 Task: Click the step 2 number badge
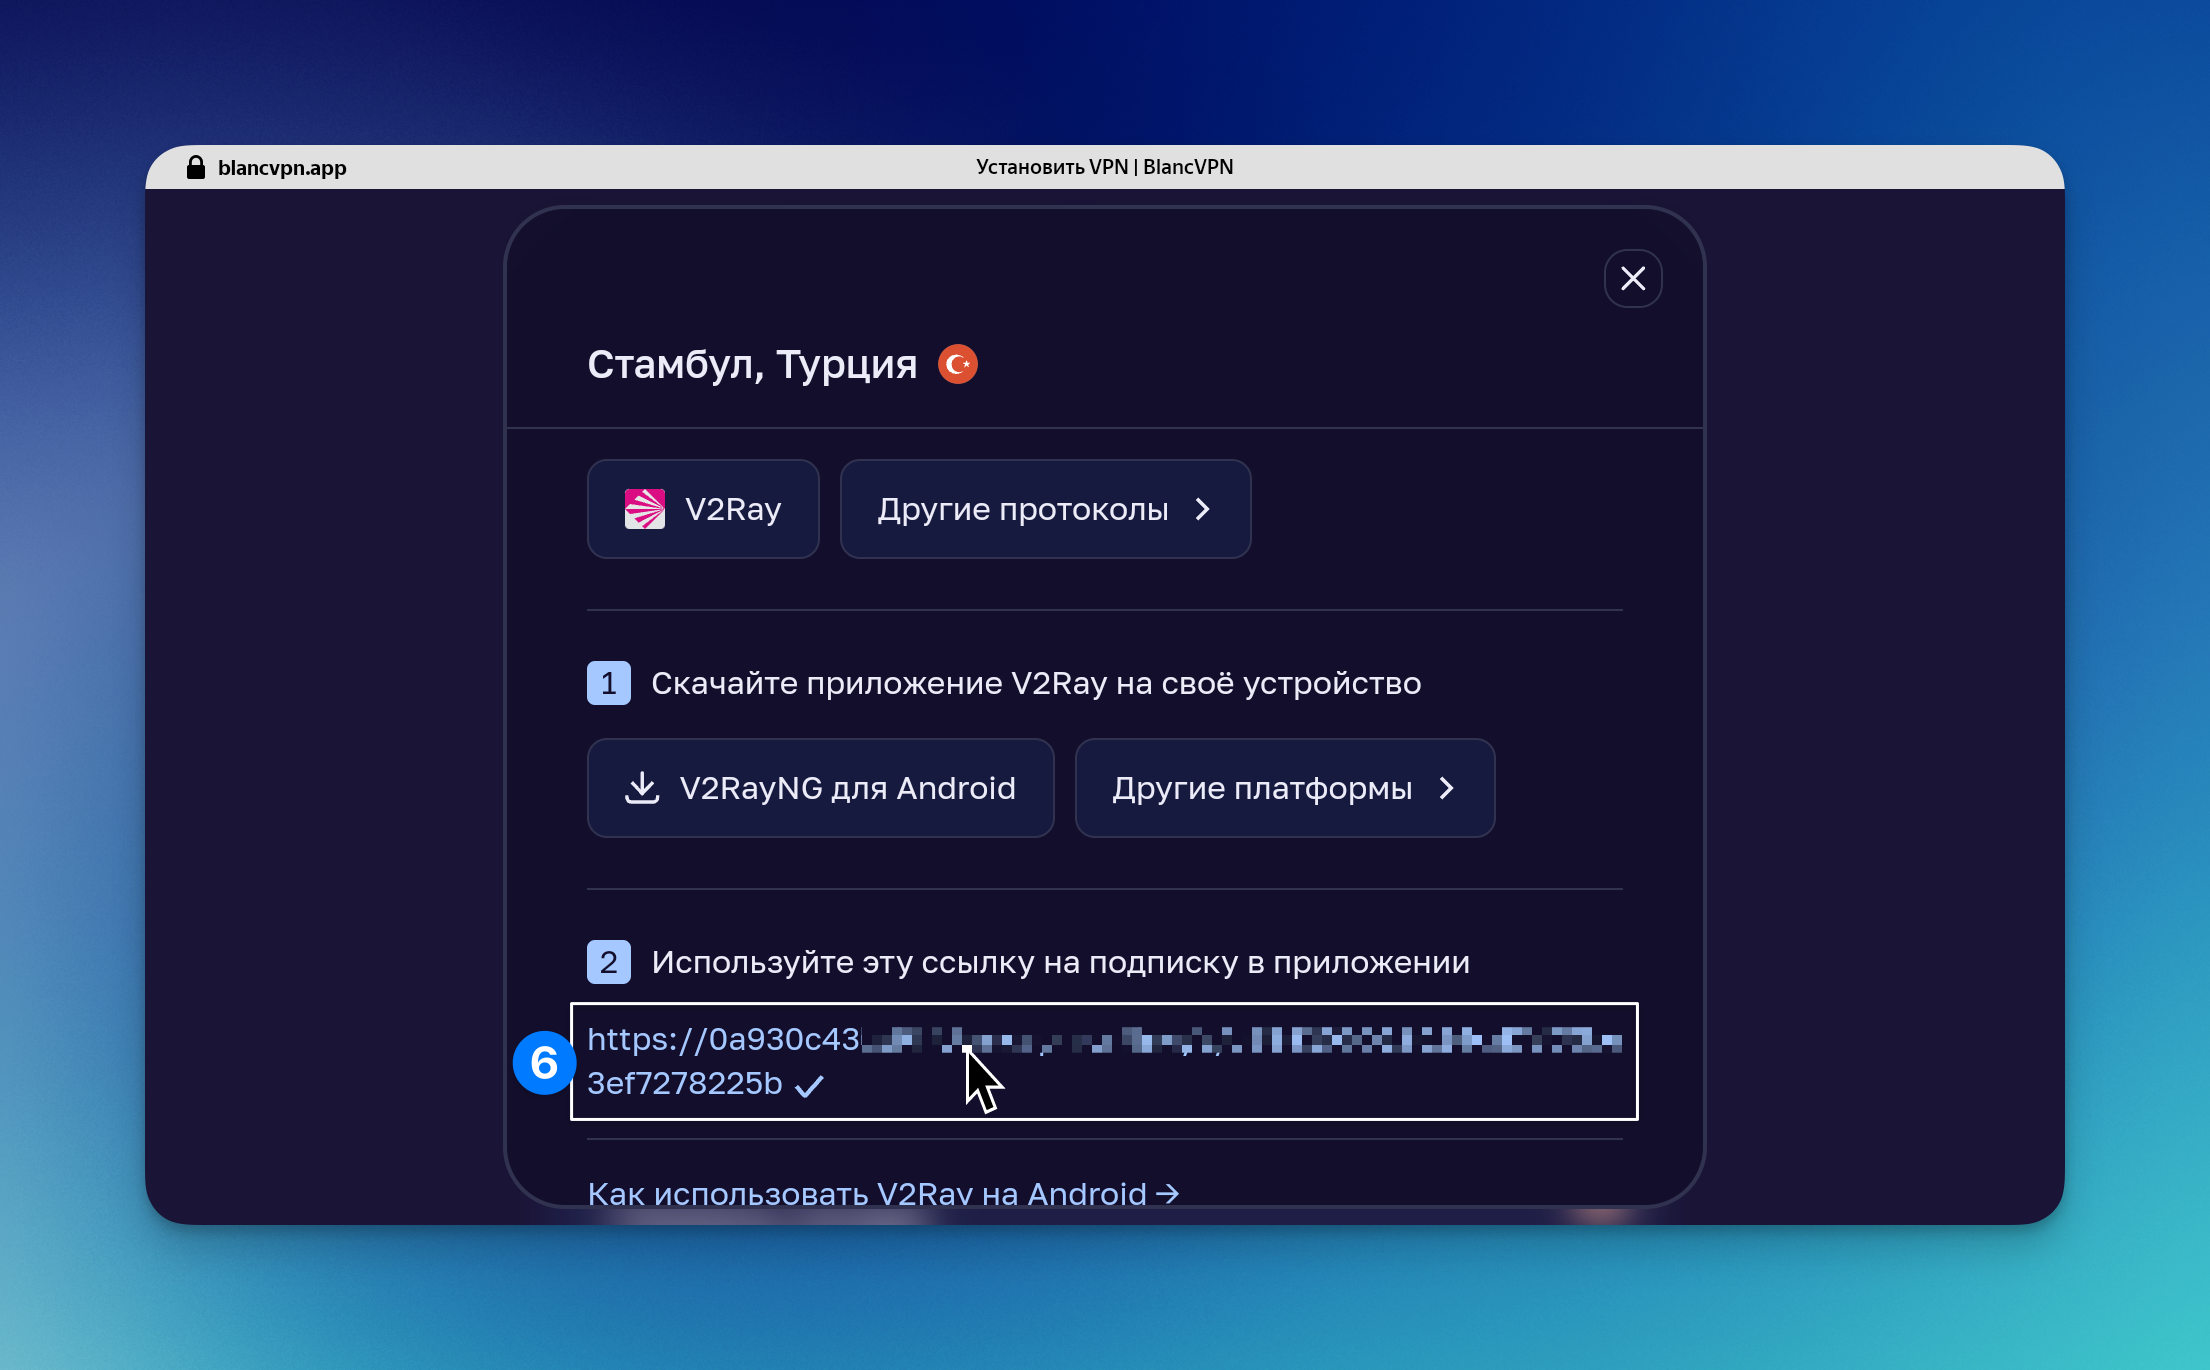[x=608, y=962]
